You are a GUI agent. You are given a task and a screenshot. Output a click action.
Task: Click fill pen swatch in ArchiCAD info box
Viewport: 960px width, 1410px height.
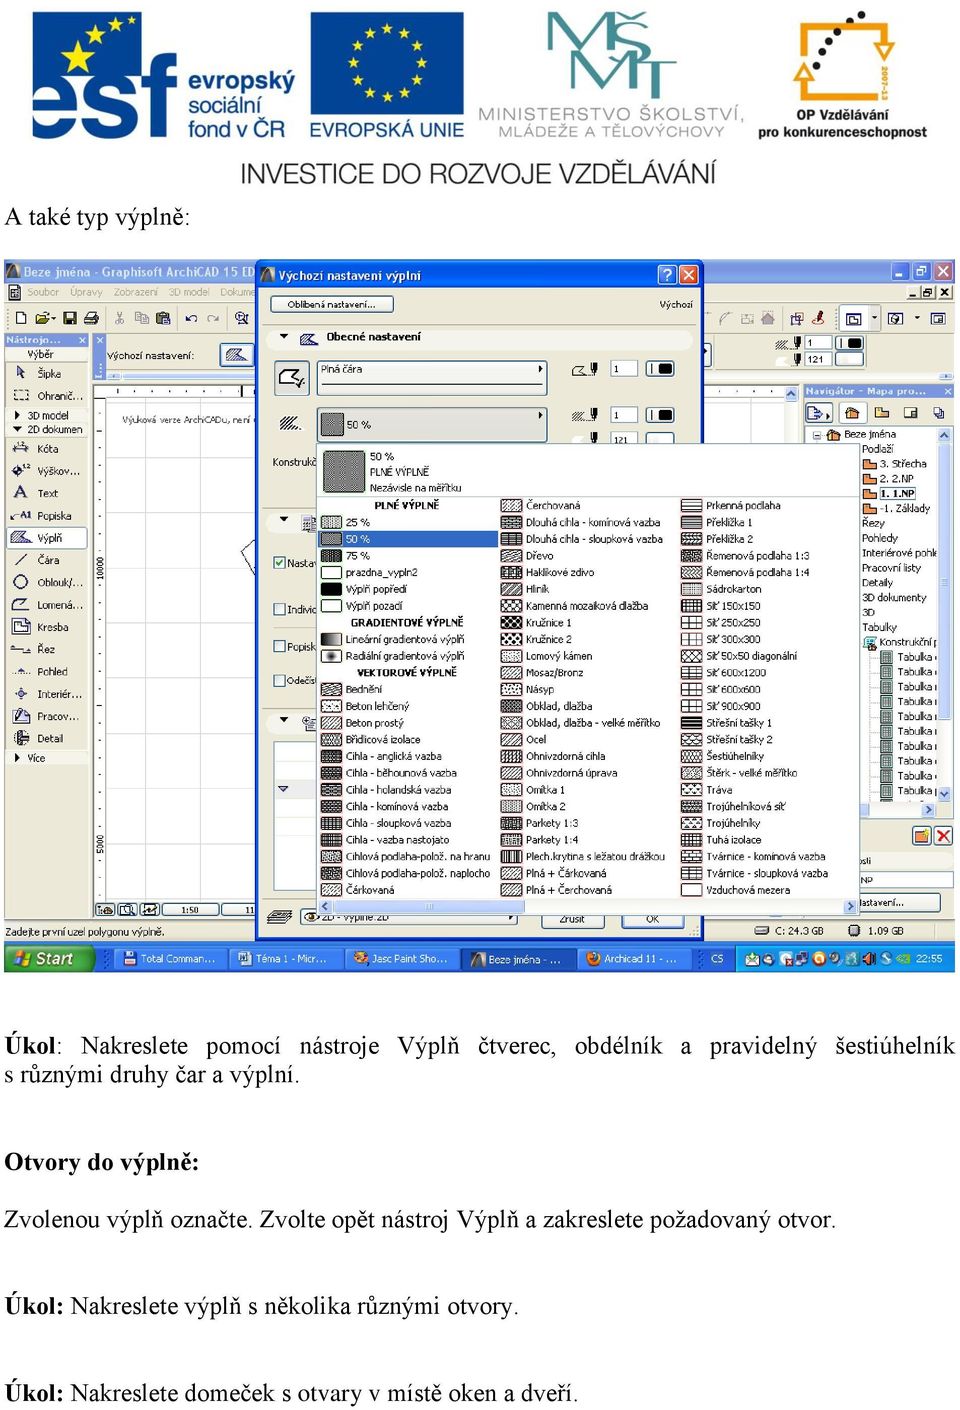(849, 343)
